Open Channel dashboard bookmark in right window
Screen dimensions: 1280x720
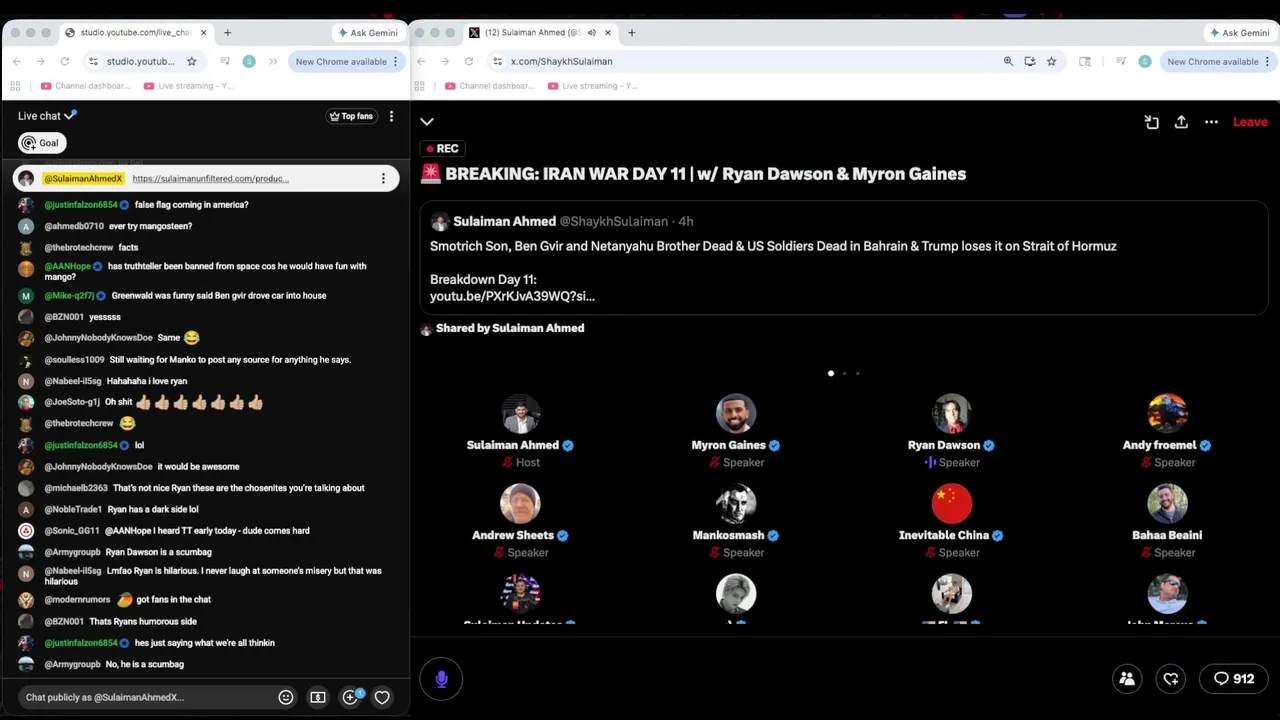489,86
